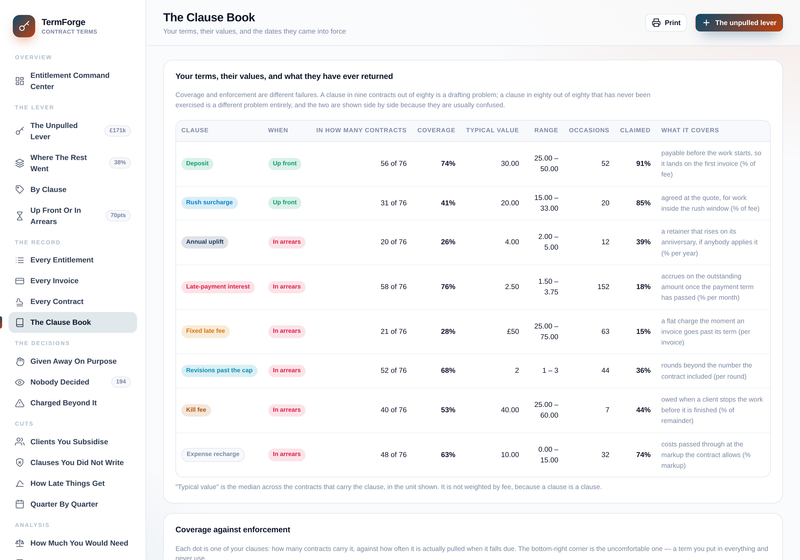This screenshot has height=560, width=800.
Task: Click the shield icon beside Clauses You Did Not Write
Action: click(x=19, y=463)
